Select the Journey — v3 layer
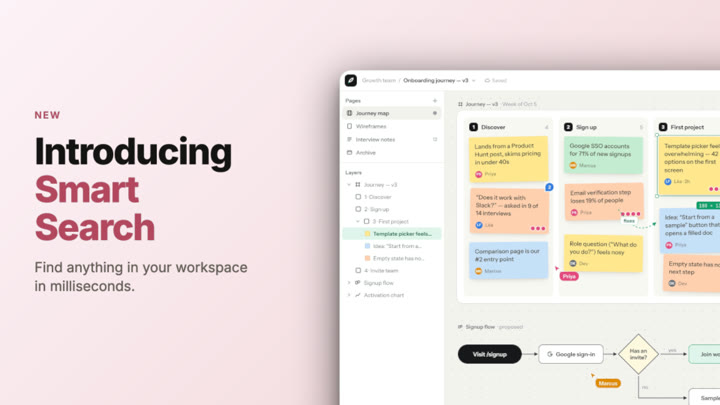This screenshot has width=720, height=405. [380, 185]
